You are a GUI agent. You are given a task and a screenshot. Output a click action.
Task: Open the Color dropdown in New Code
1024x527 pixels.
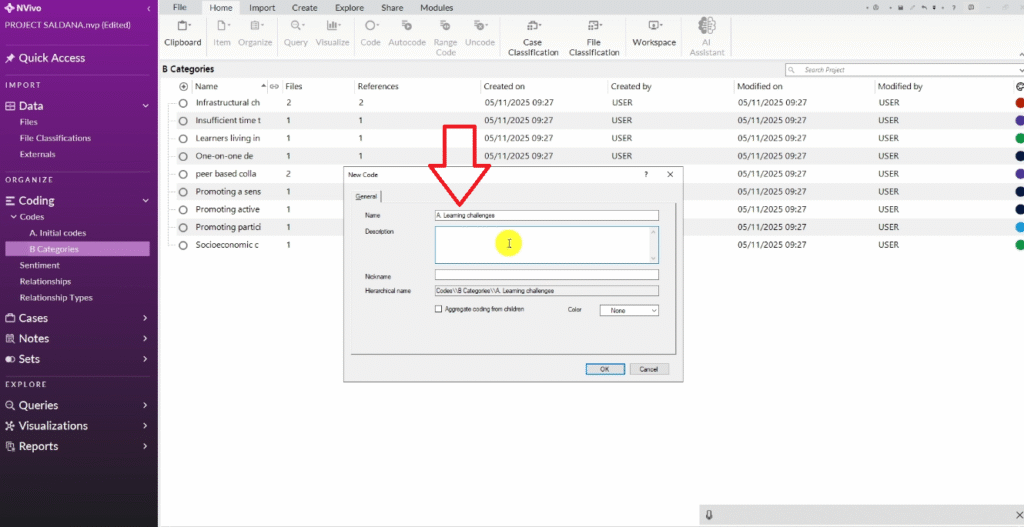tap(628, 311)
